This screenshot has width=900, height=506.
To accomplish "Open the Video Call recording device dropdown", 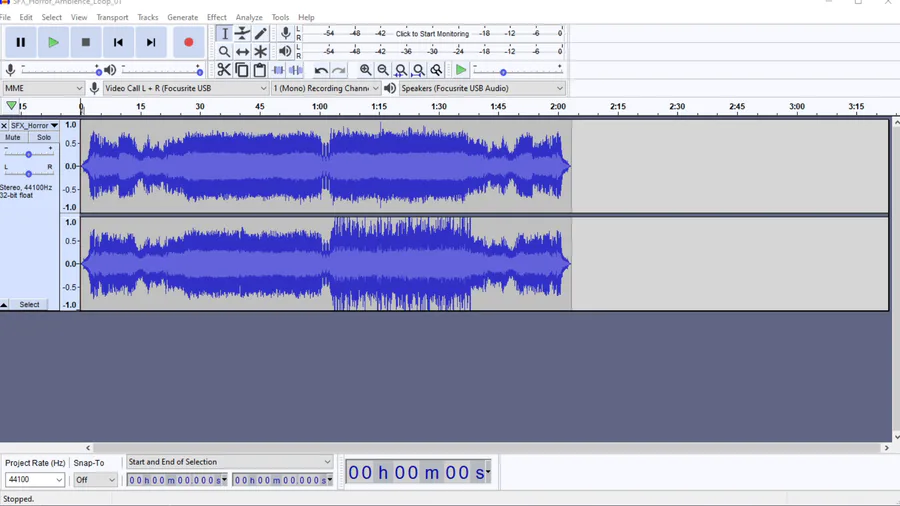I will pyautogui.click(x=185, y=88).
